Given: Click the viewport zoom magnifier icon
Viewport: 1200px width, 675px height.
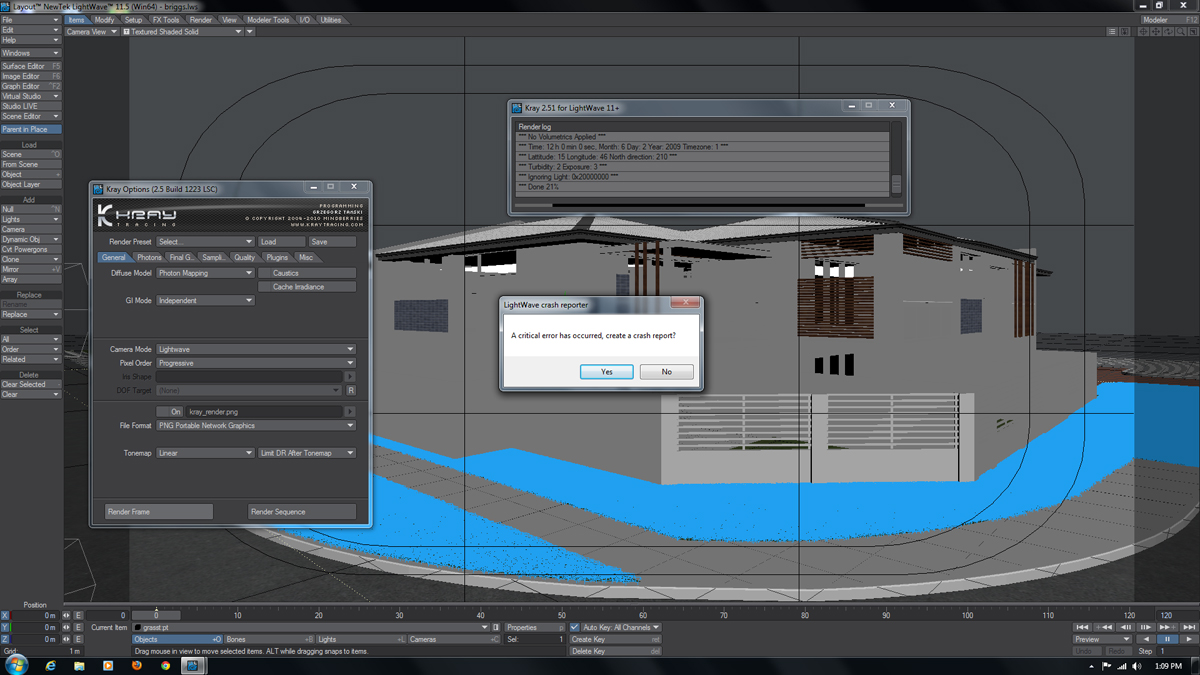Looking at the screenshot, I should click(x=1181, y=32).
